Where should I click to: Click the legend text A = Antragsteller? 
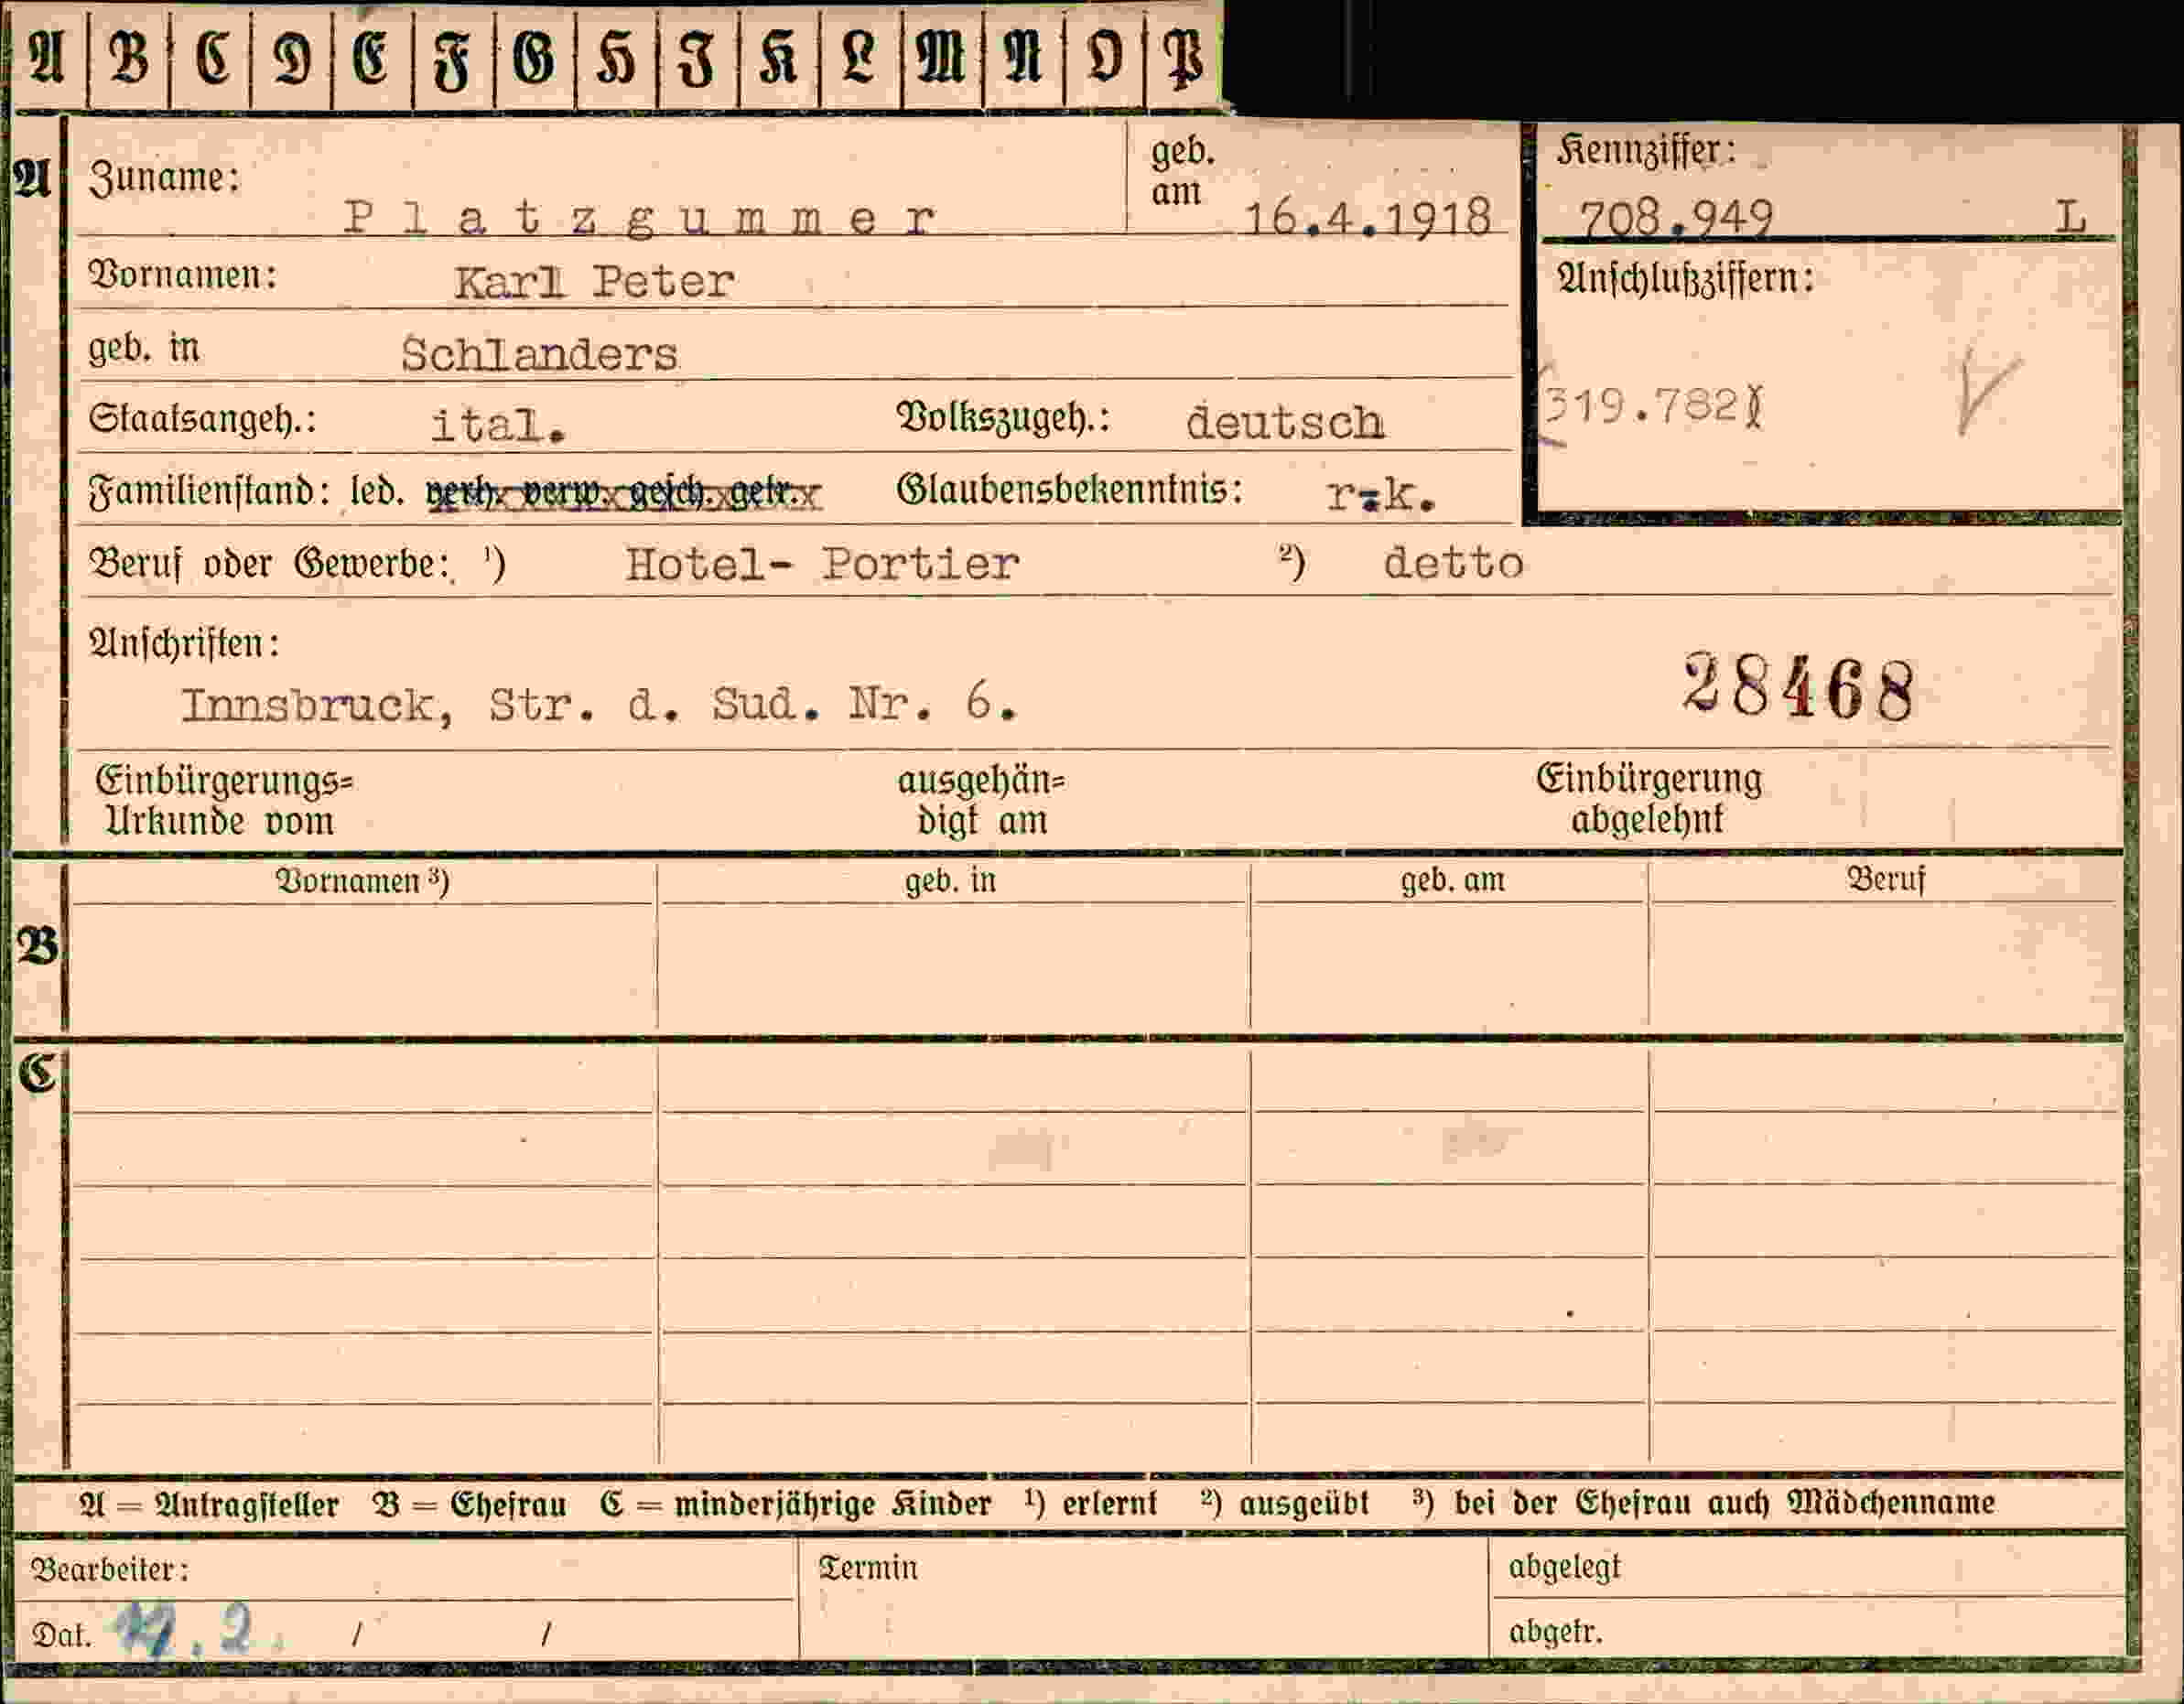coord(209,1505)
